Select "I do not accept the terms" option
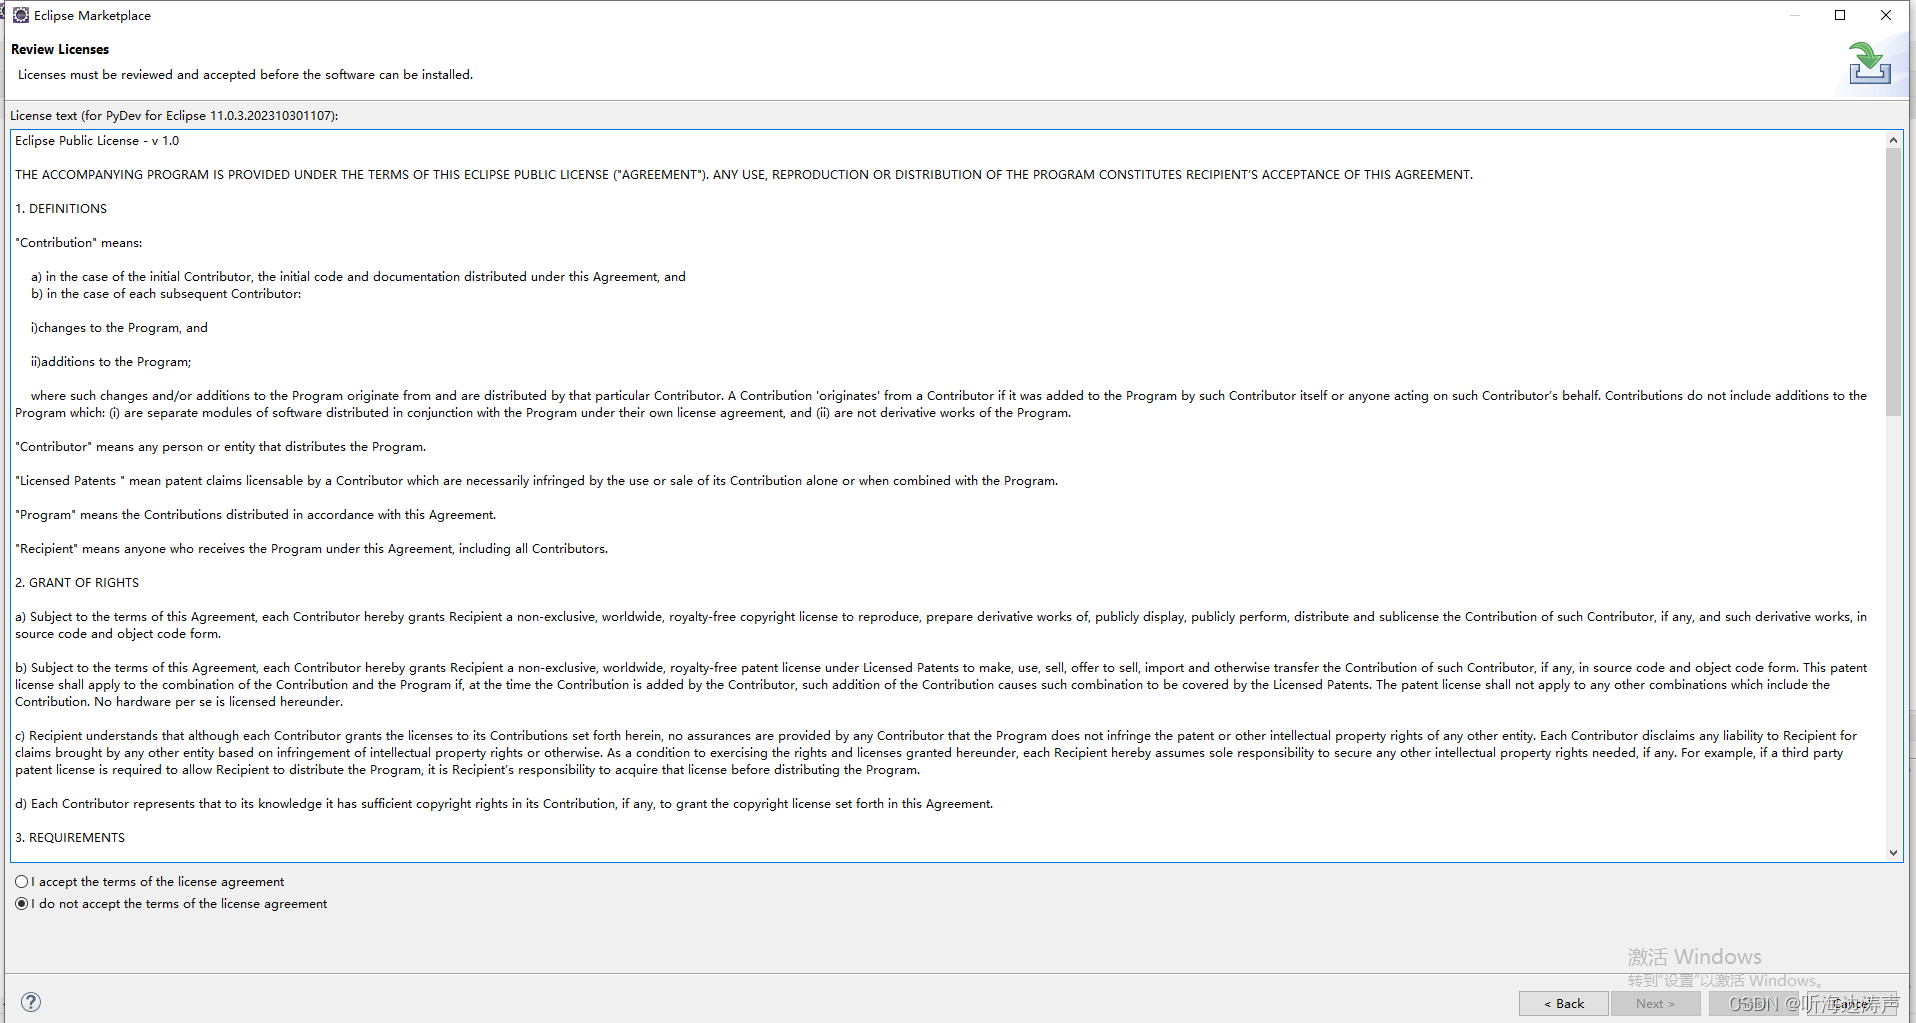This screenshot has width=1916, height=1023. [x=171, y=904]
